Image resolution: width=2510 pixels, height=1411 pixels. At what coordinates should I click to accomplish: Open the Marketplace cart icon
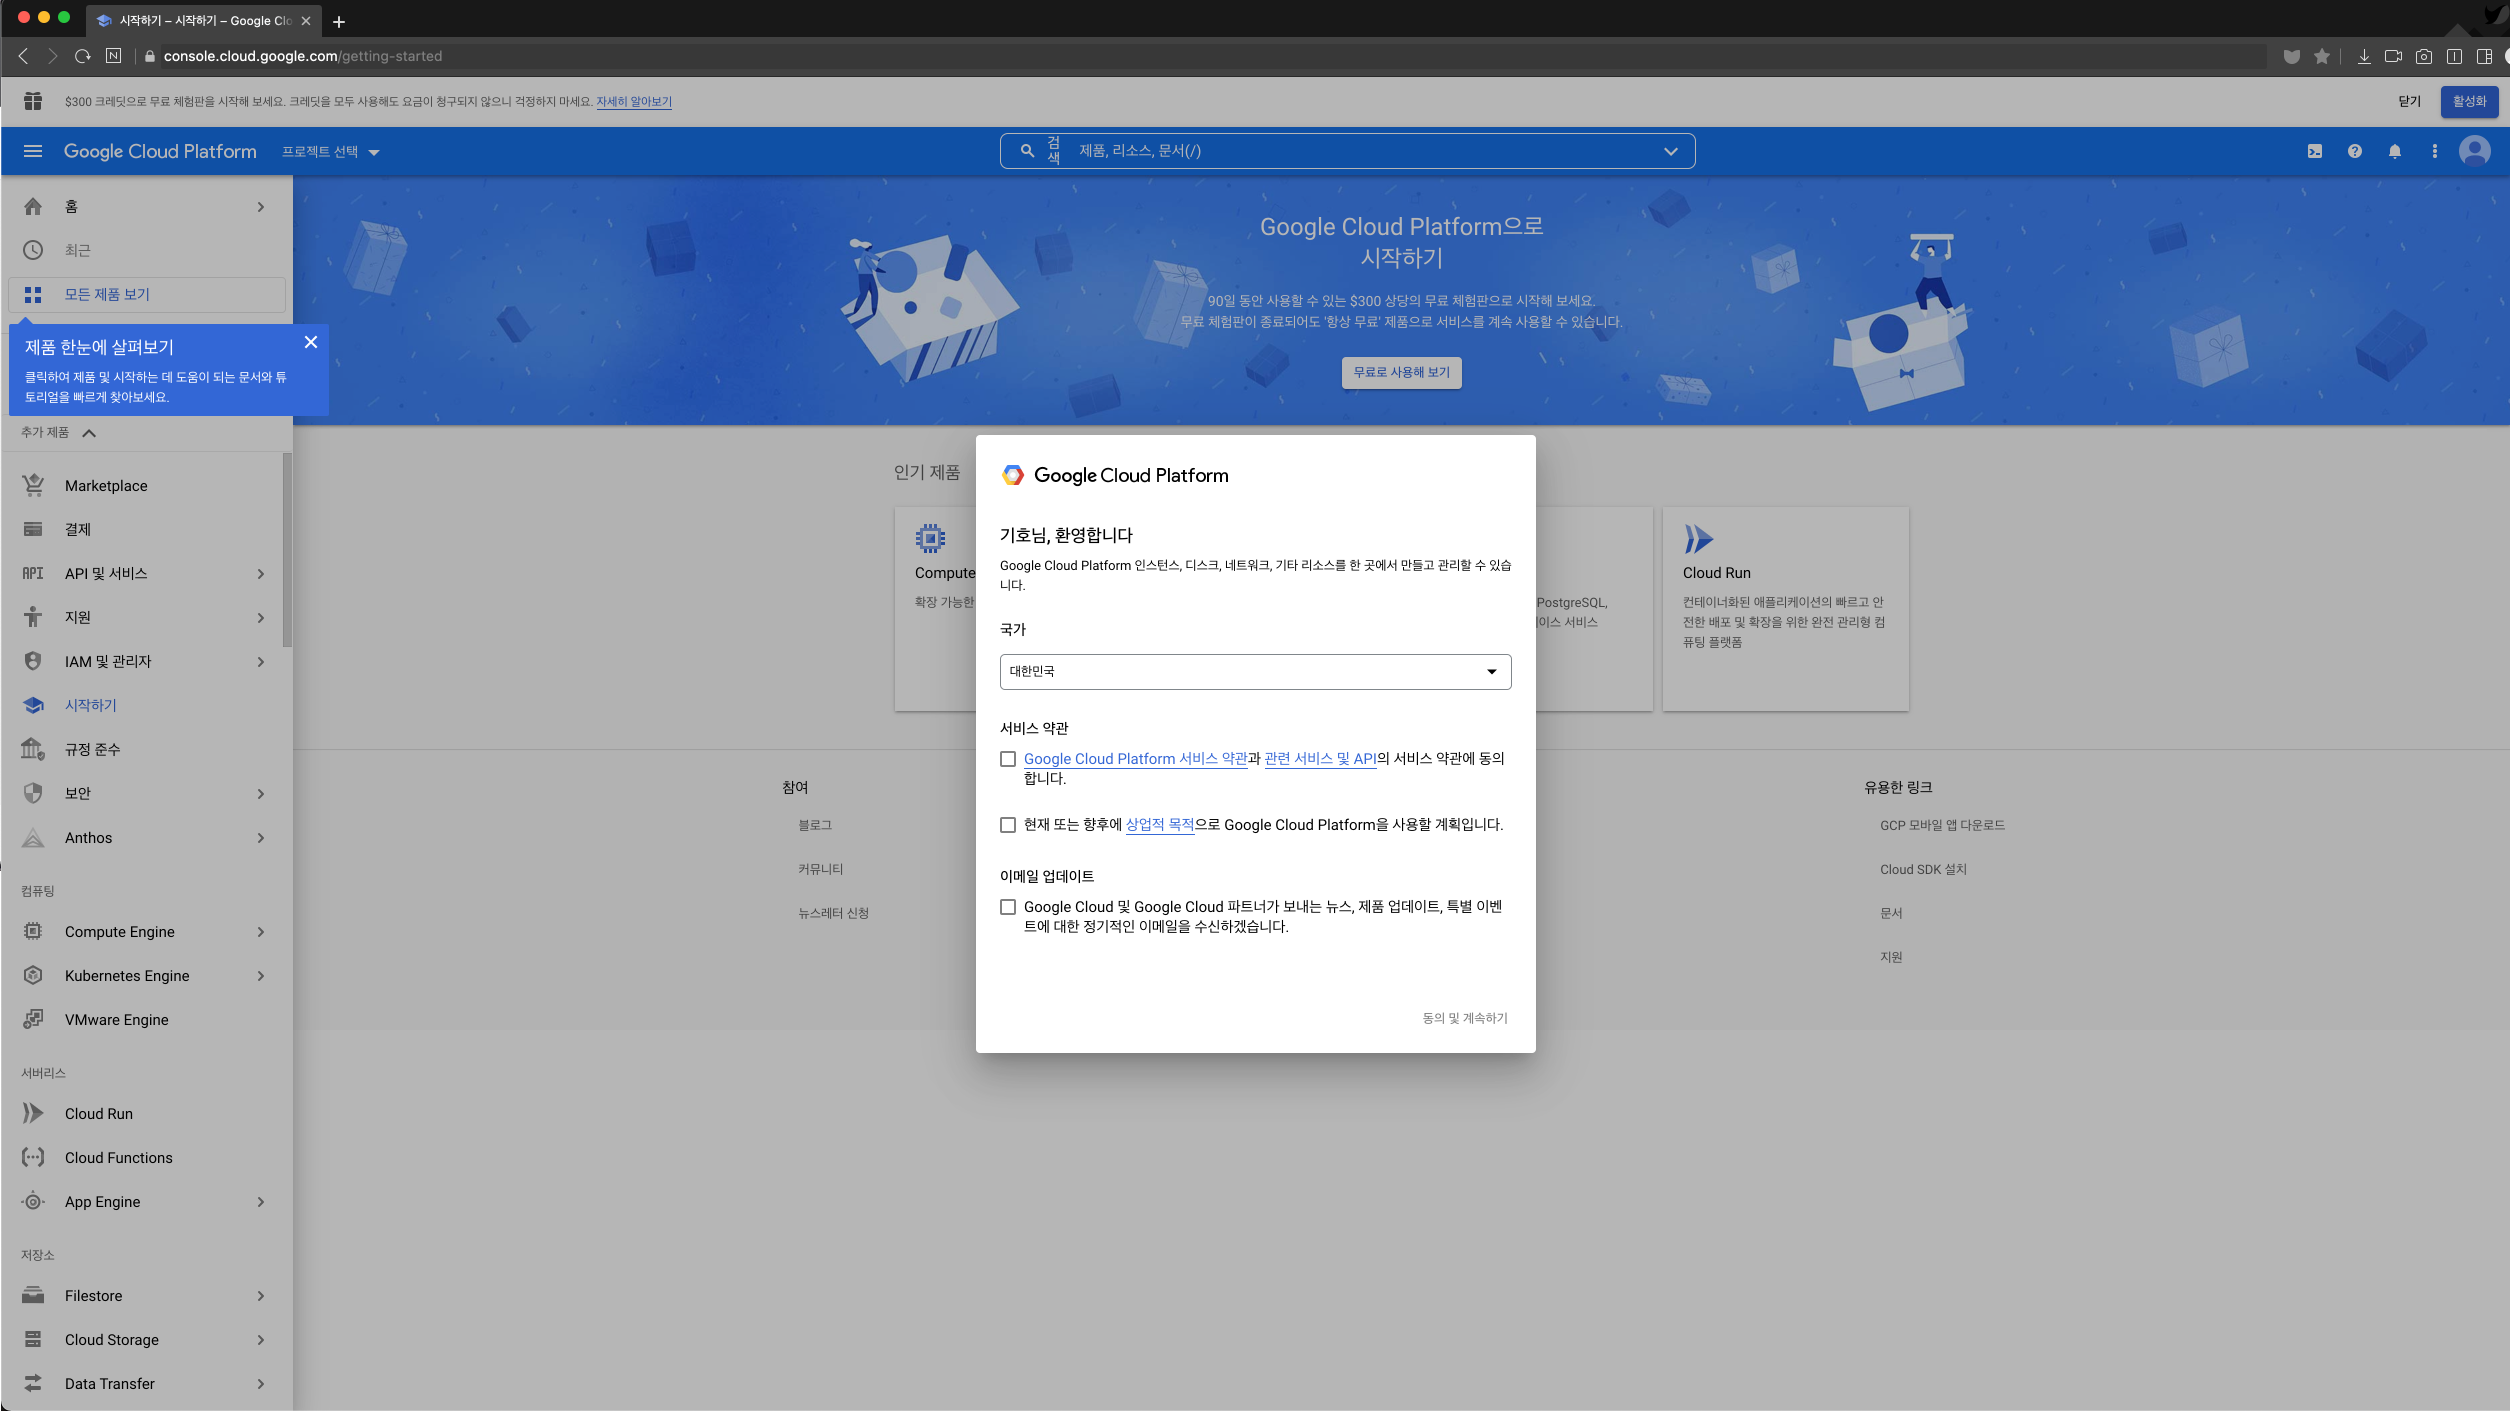pos(33,485)
